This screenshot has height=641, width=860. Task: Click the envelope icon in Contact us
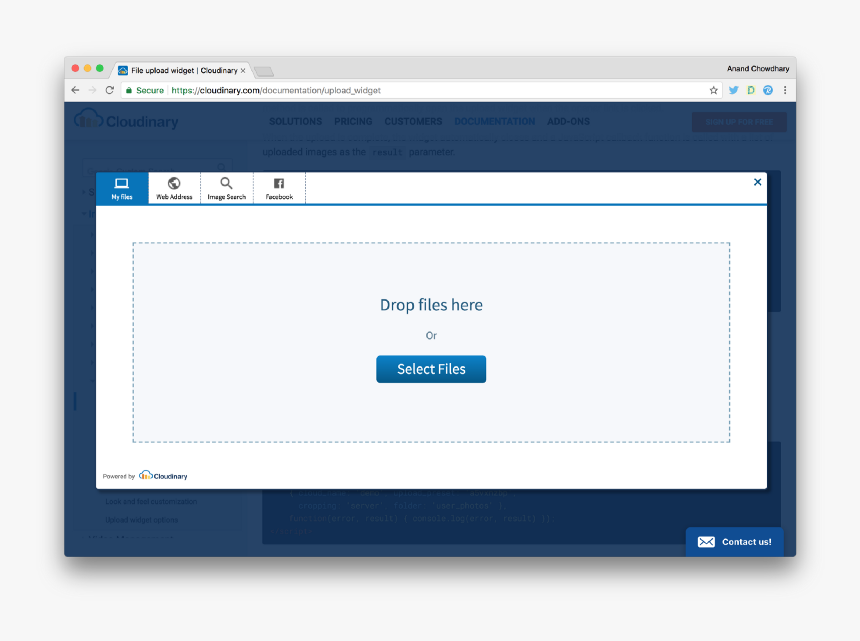point(706,542)
